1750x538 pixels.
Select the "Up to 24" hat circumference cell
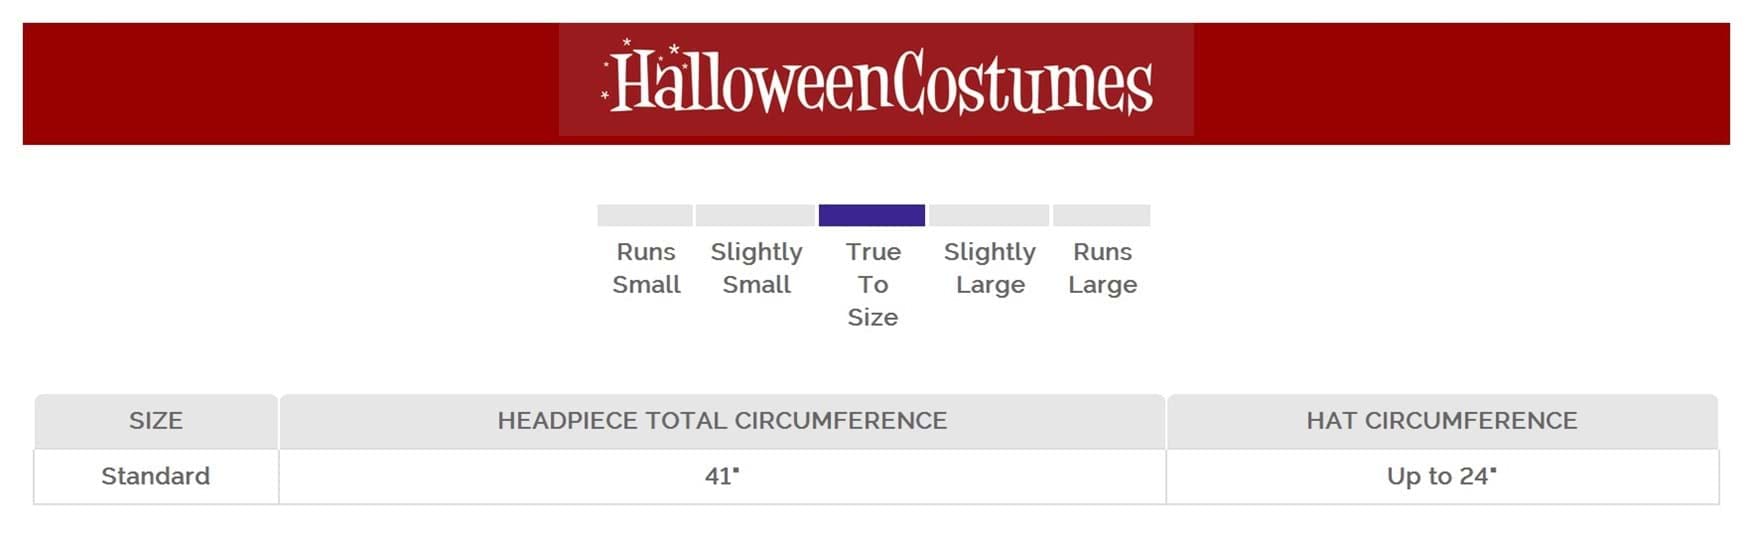tap(1441, 476)
